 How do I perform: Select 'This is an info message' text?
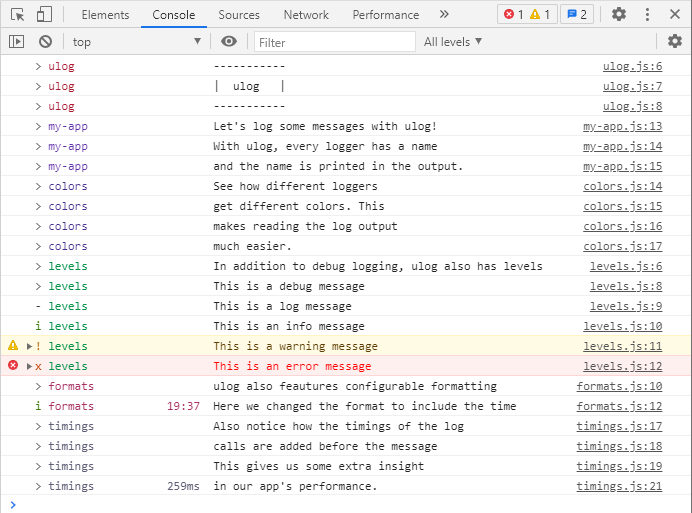289,326
